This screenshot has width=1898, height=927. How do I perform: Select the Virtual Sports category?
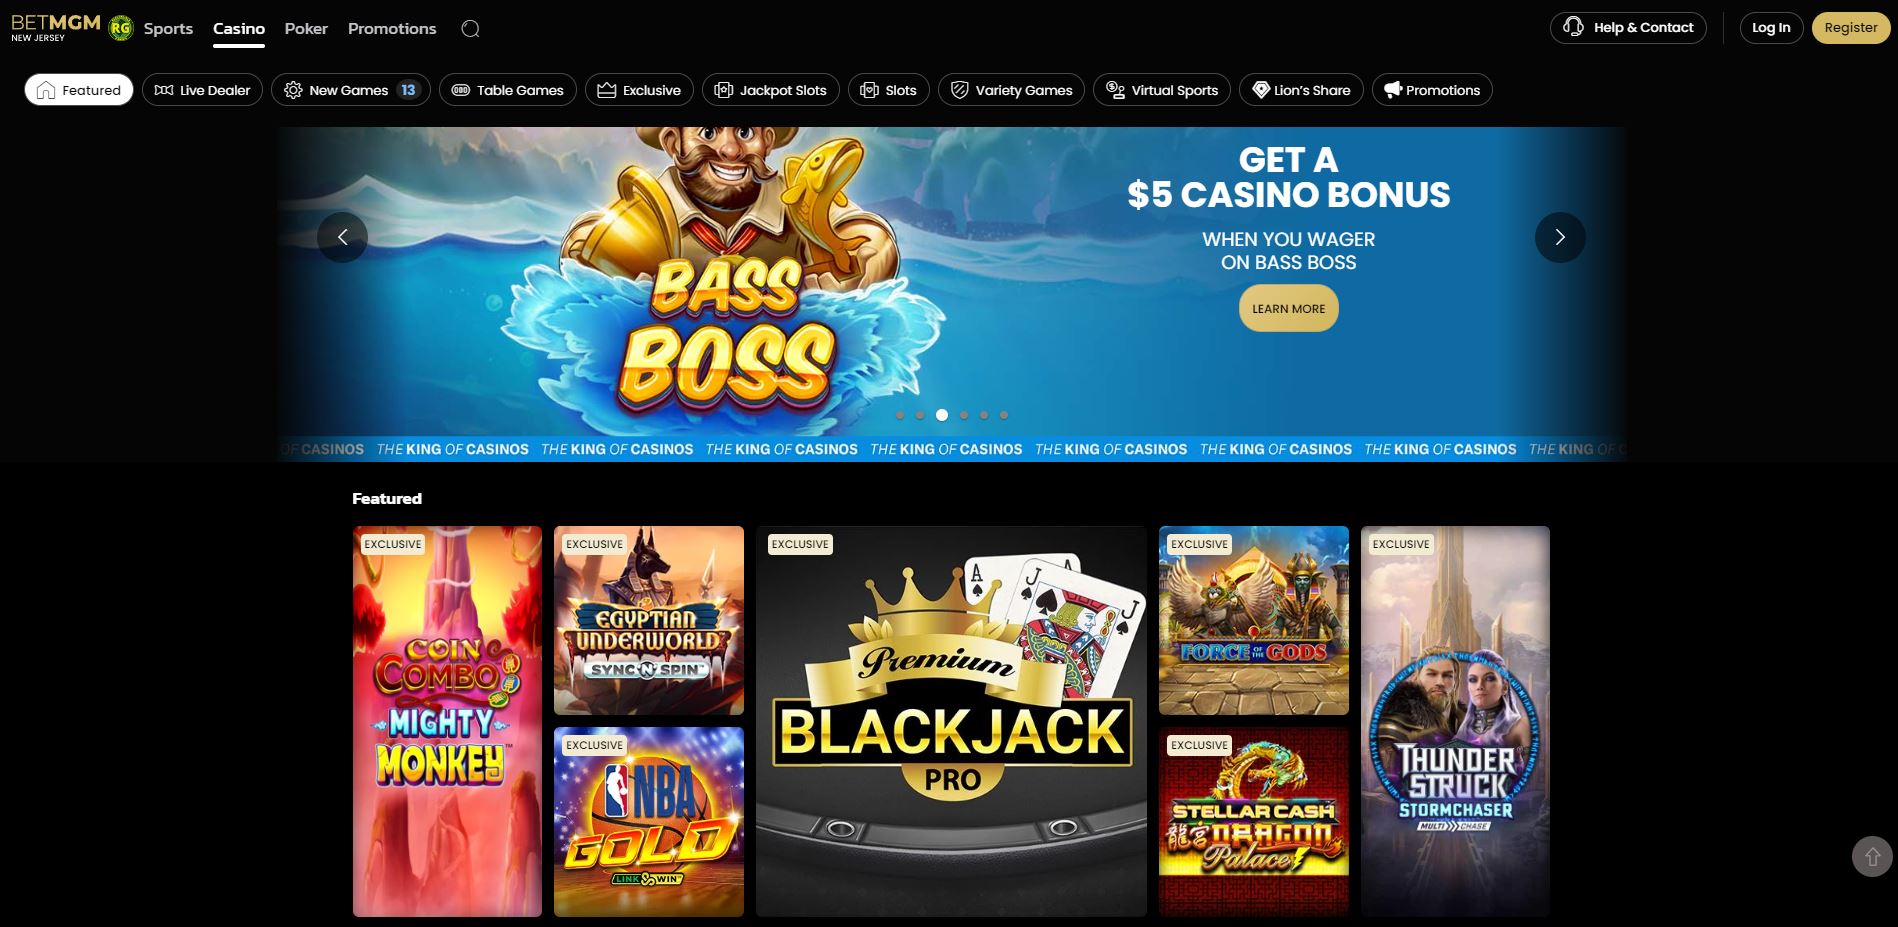click(1162, 90)
